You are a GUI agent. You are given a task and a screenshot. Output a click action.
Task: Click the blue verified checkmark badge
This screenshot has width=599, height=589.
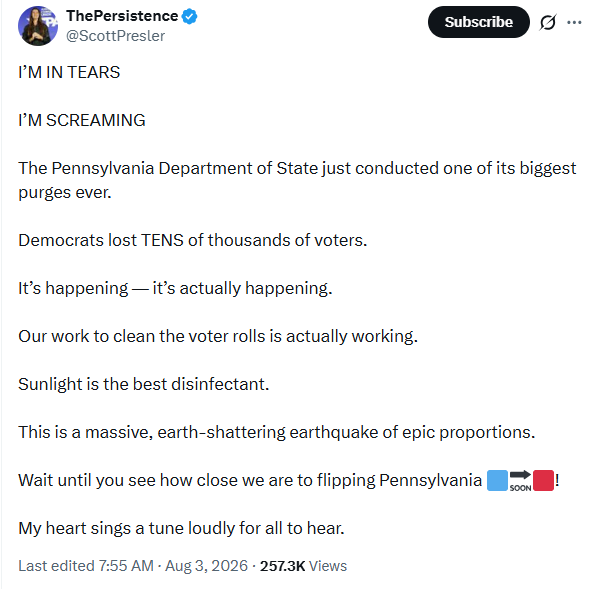coord(189,16)
